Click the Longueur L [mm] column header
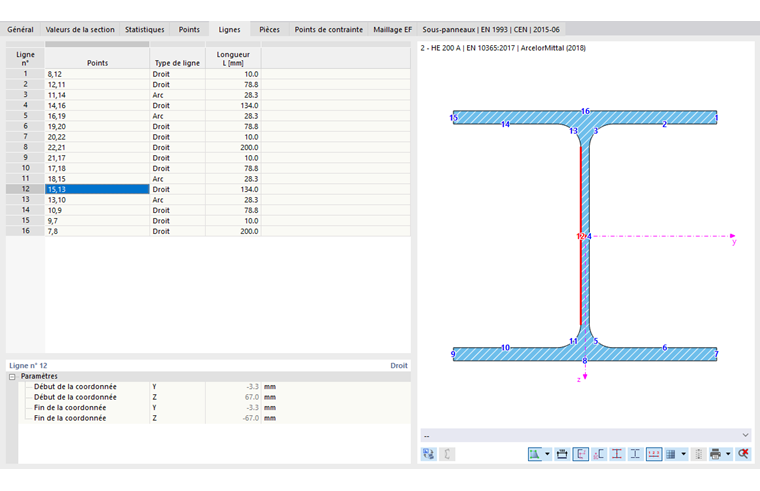The image size is (760, 491). (x=233, y=58)
